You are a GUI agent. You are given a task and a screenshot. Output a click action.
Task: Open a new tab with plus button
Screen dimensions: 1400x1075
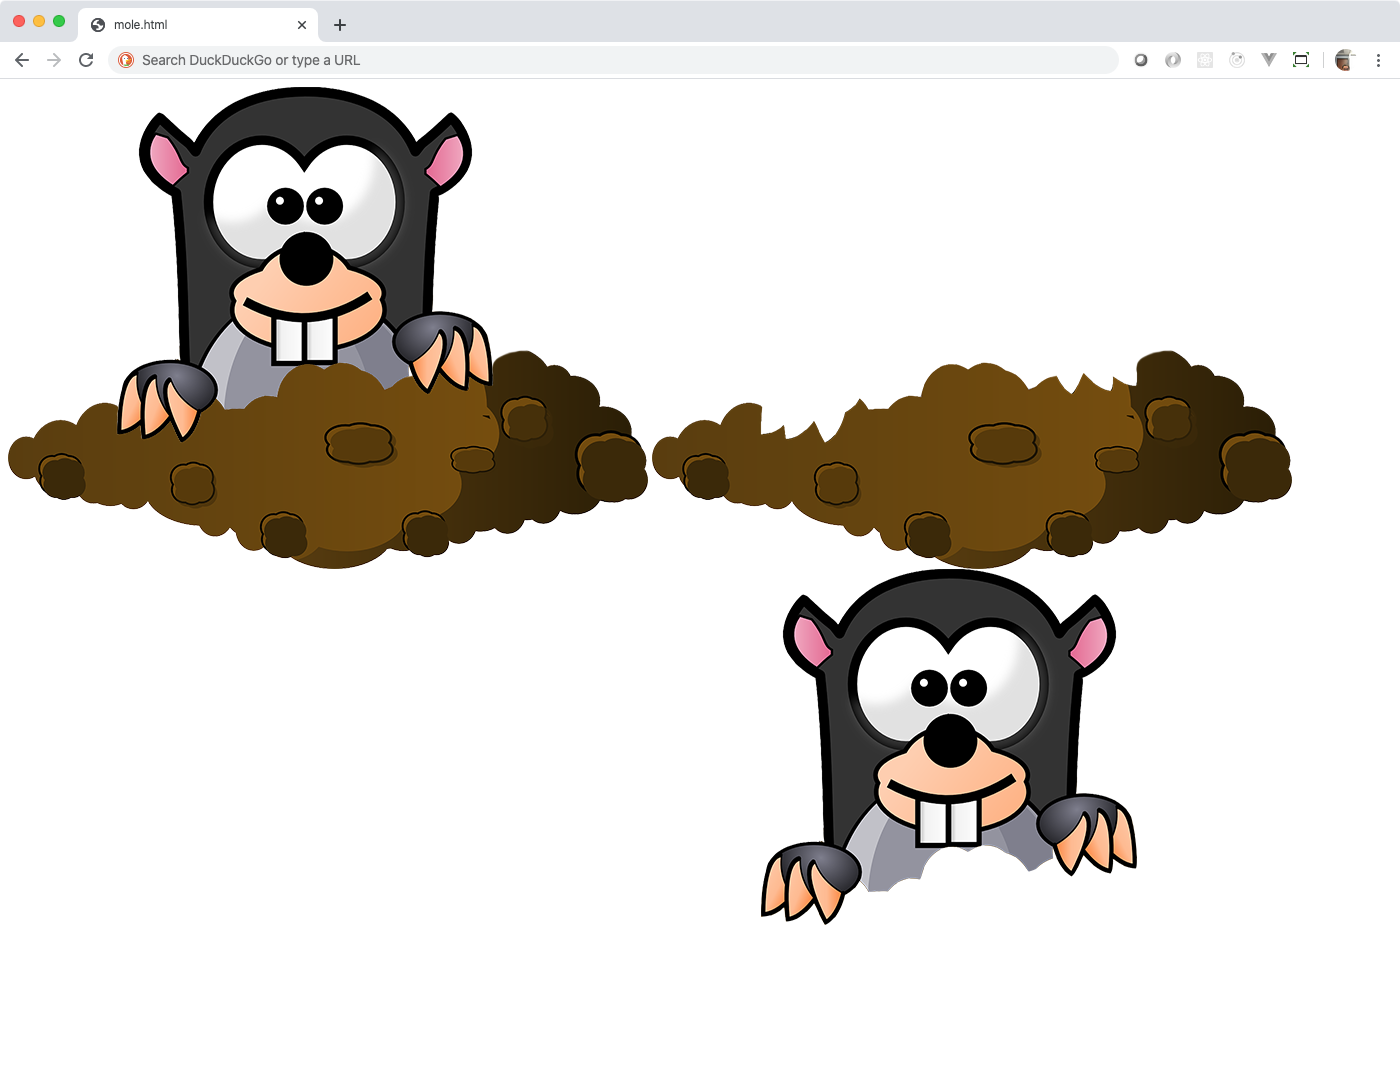(340, 25)
